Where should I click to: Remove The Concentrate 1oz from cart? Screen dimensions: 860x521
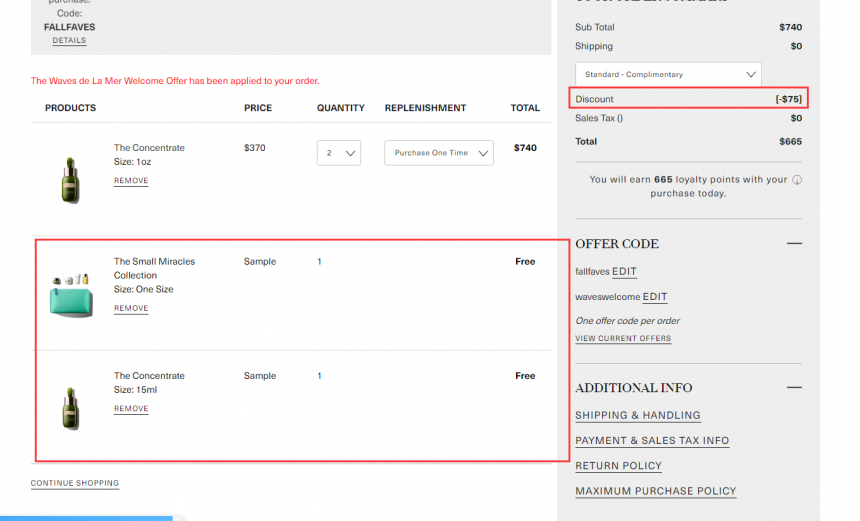pos(131,181)
